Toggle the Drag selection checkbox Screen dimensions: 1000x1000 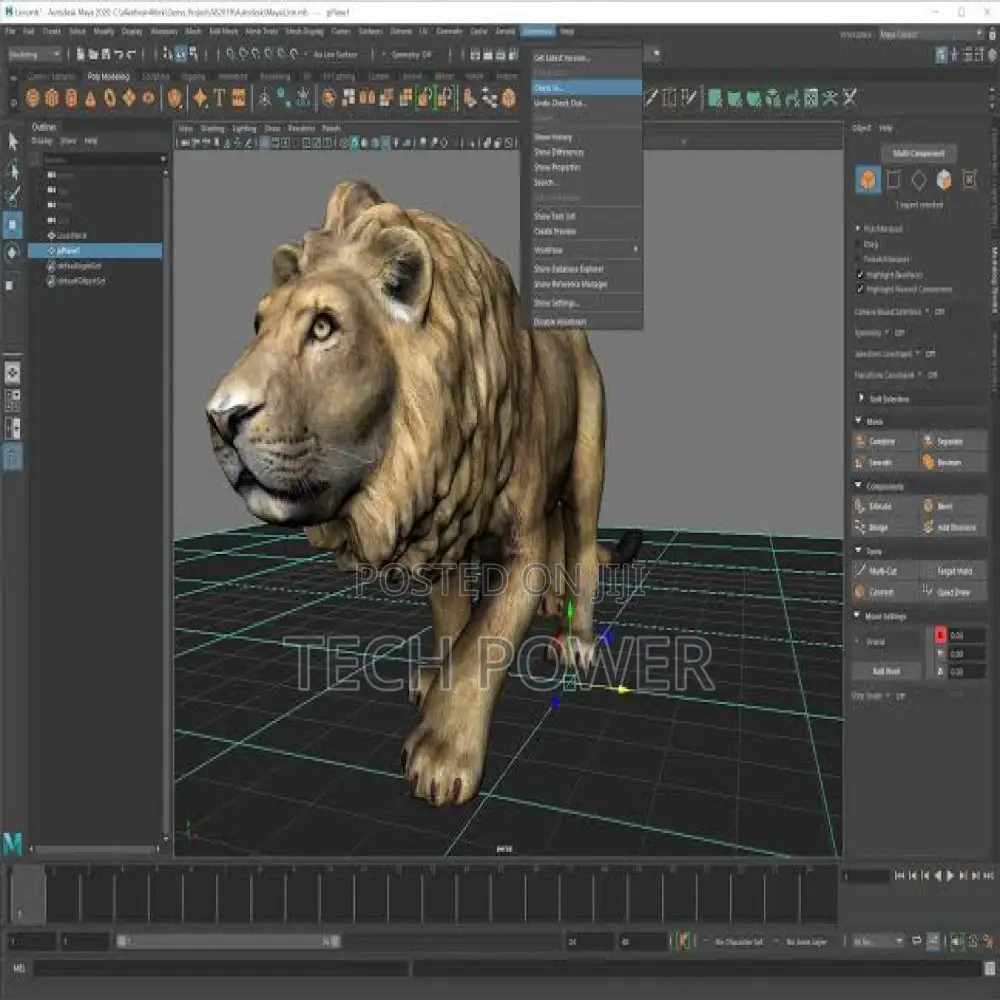click(858, 244)
